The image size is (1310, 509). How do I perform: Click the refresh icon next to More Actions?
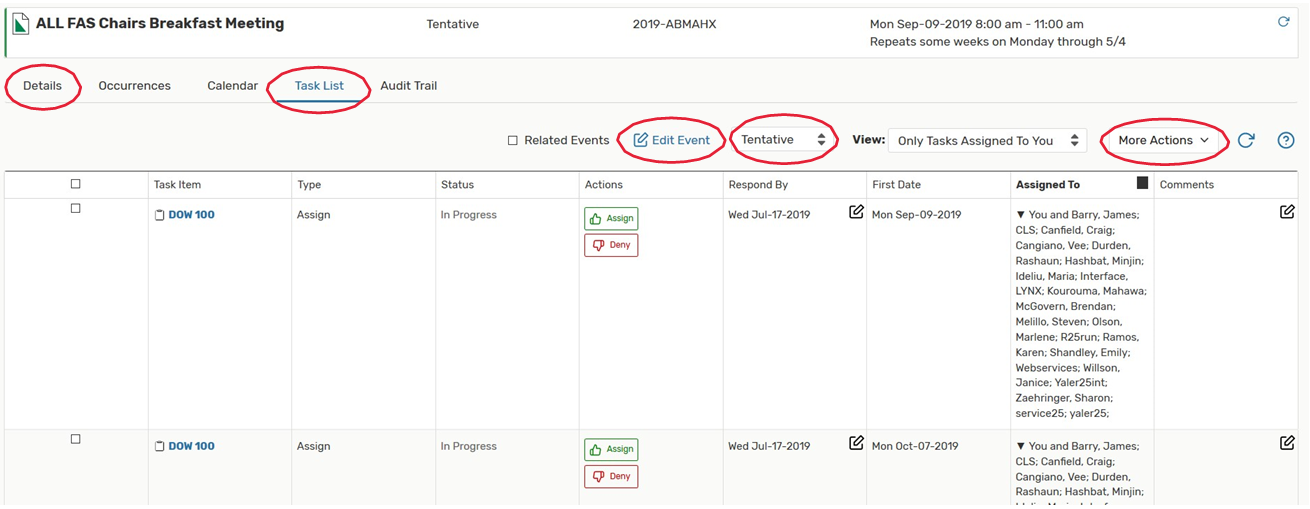(1246, 141)
